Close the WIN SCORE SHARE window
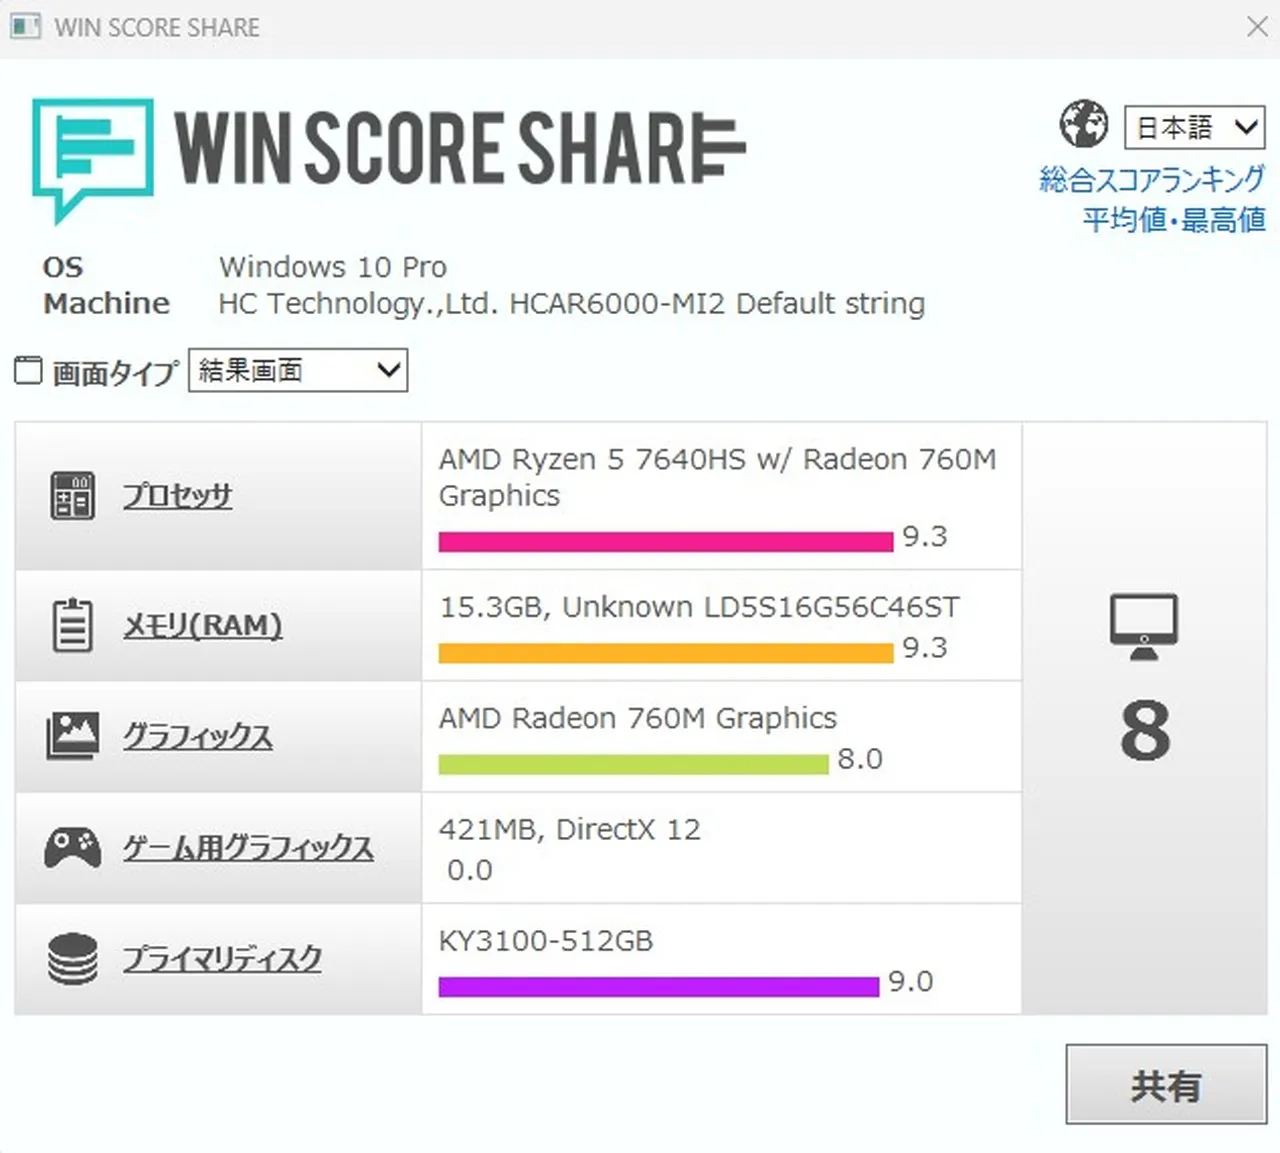 (x=1257, y=26)
